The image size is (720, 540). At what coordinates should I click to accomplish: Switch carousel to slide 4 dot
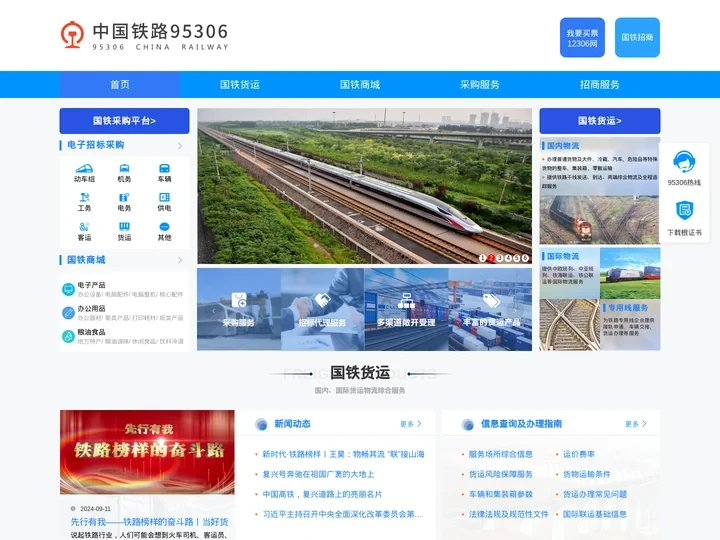(508, 258)
